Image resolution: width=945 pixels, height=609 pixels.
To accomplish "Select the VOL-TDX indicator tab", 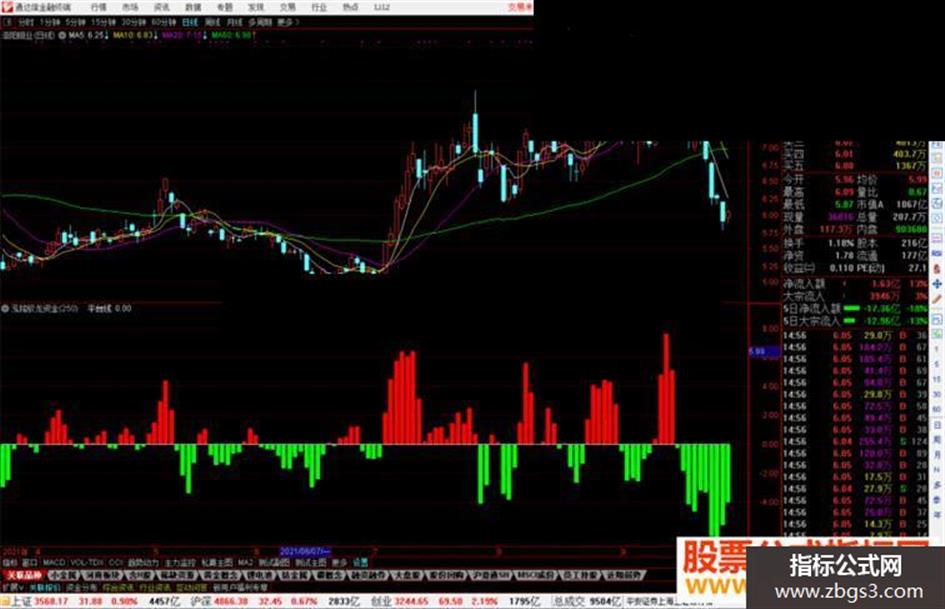I will 87,562.
